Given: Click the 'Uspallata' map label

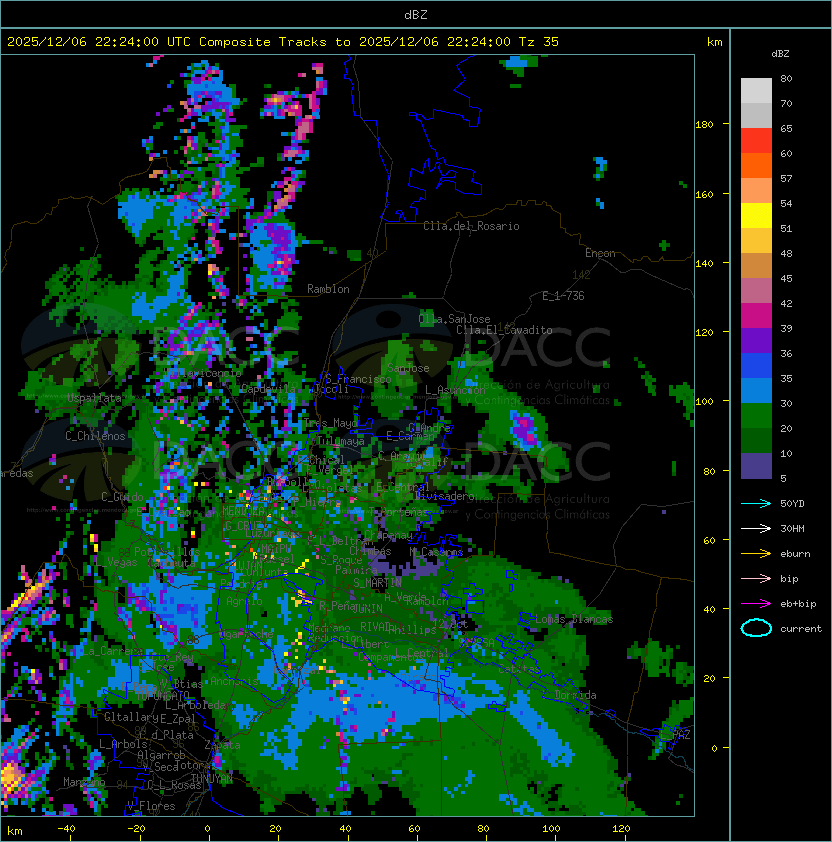Looking at the screenshot, I should pyautogui.click(x=95, y=398).
